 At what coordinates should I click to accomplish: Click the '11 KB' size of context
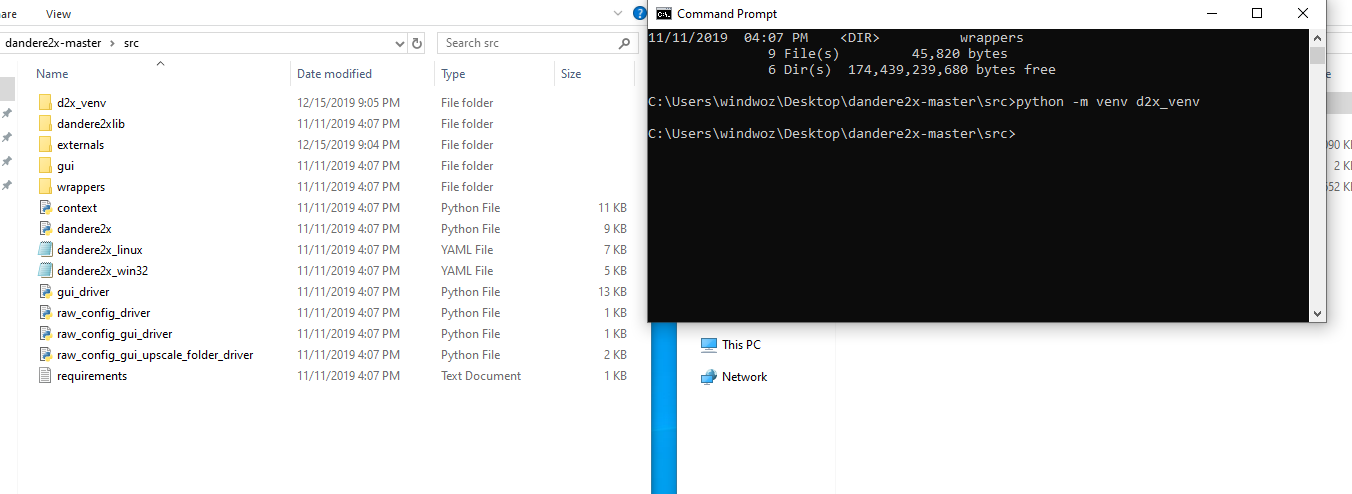(x=610, y=208)
